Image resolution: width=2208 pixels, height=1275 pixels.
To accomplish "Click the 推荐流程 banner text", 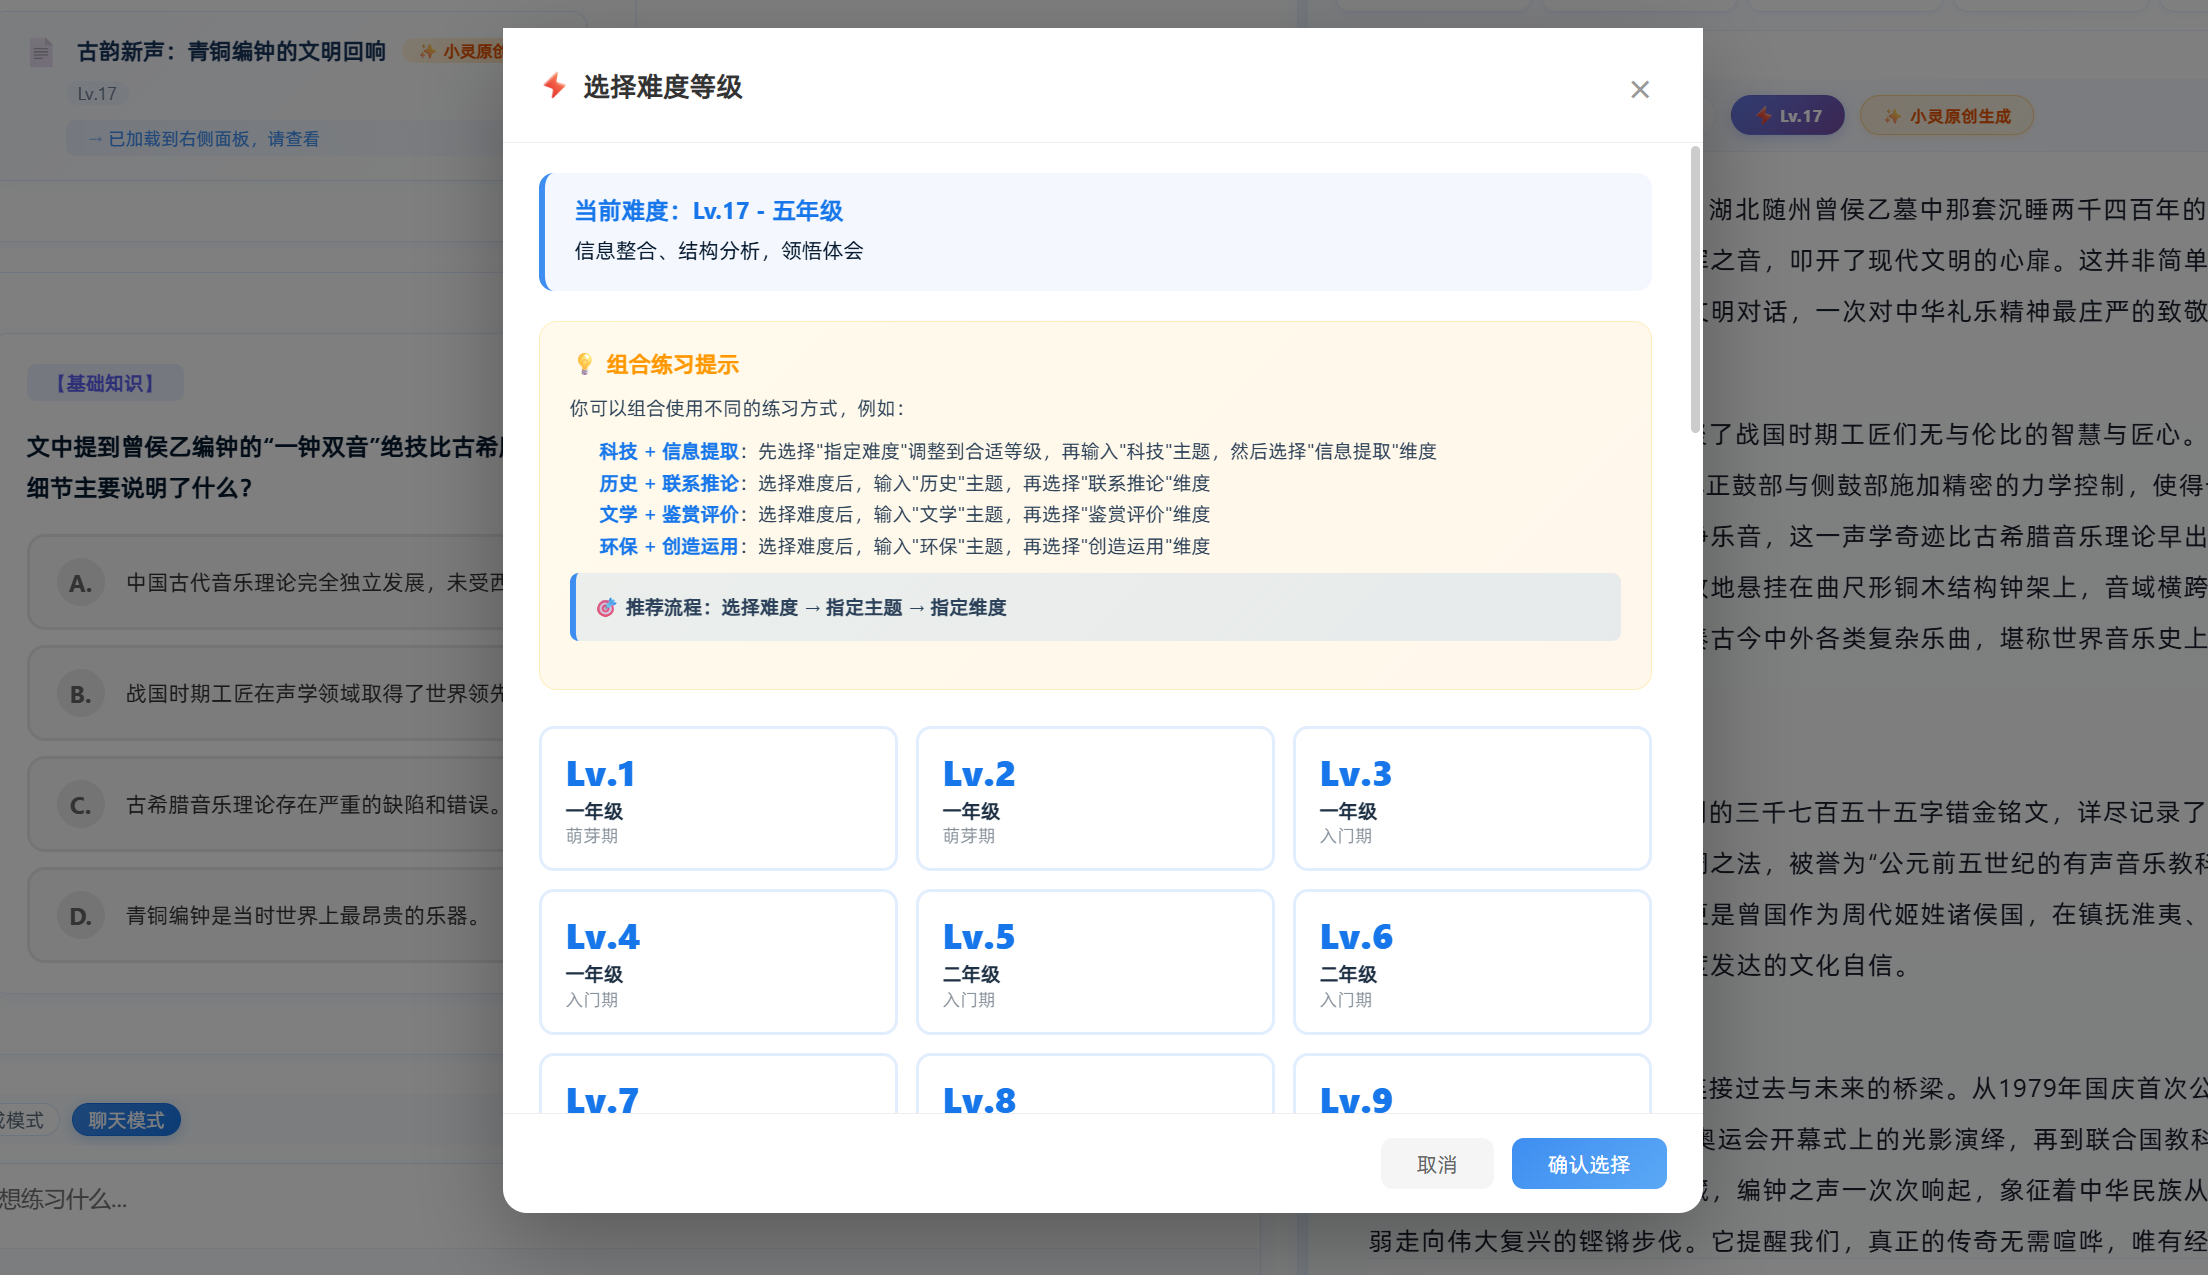I will (x=816, y=607).
